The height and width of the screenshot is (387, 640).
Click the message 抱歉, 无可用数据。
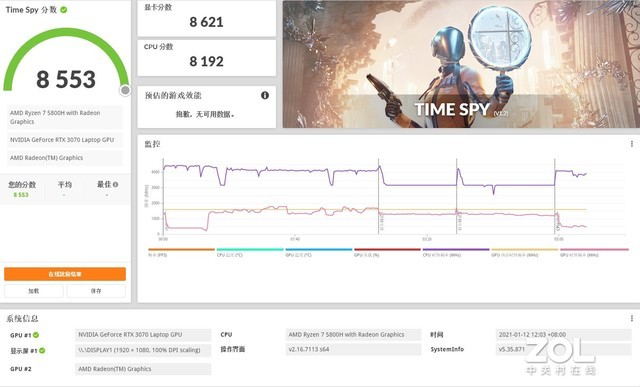click(205, 114)
